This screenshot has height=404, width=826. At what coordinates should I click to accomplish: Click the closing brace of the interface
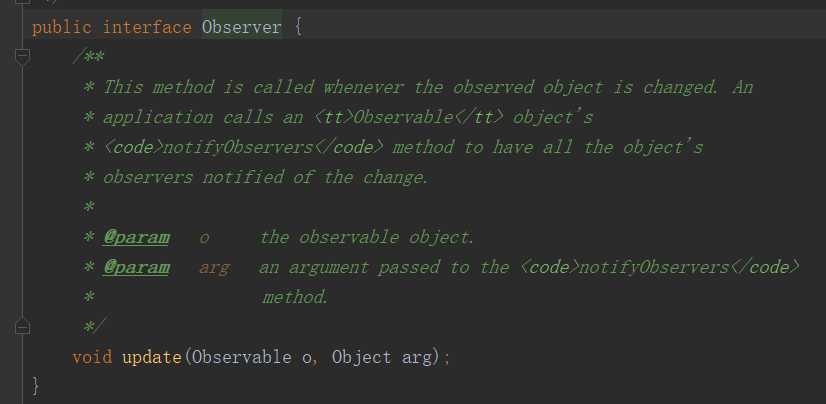[x=37, y=386]
